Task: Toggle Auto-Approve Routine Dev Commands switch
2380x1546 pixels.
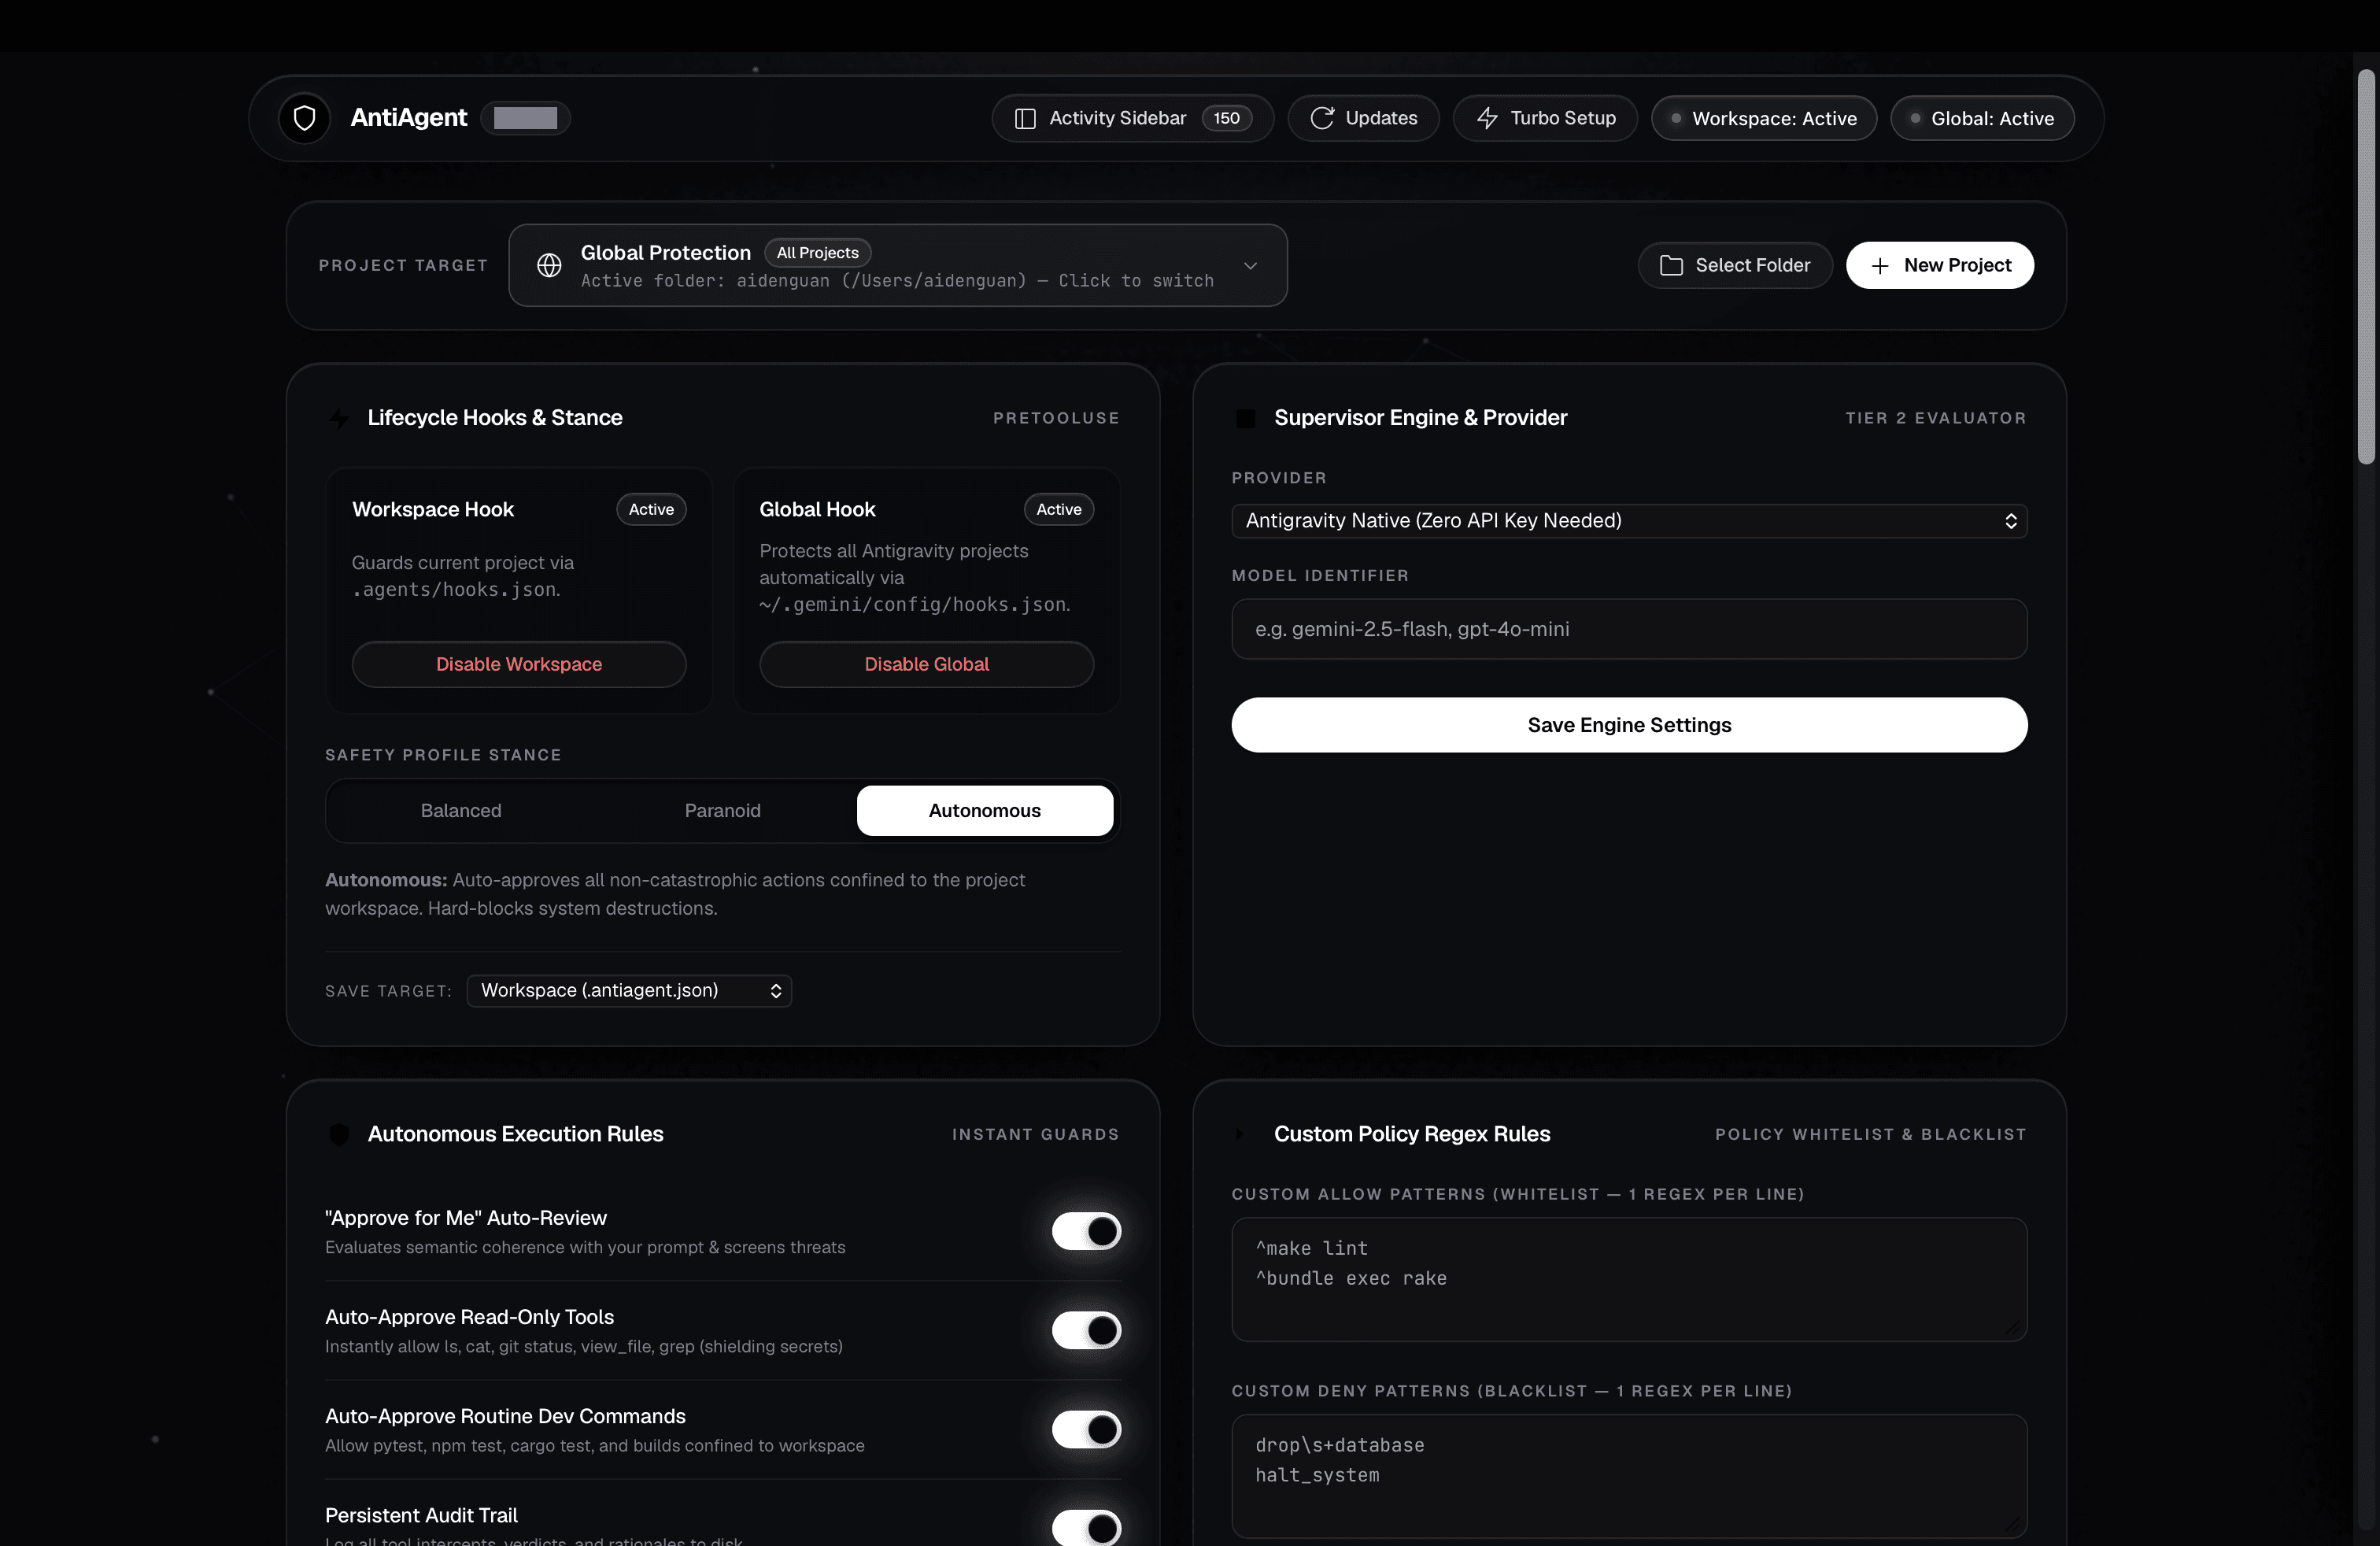Action: coord(1086,1429)
